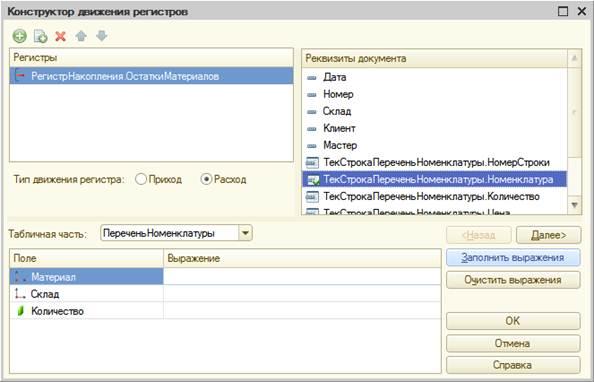This screenshot has width=594, height=382.
Task: Select the Дата attribute
Action: pyautogui.click(x=435, y=77)
